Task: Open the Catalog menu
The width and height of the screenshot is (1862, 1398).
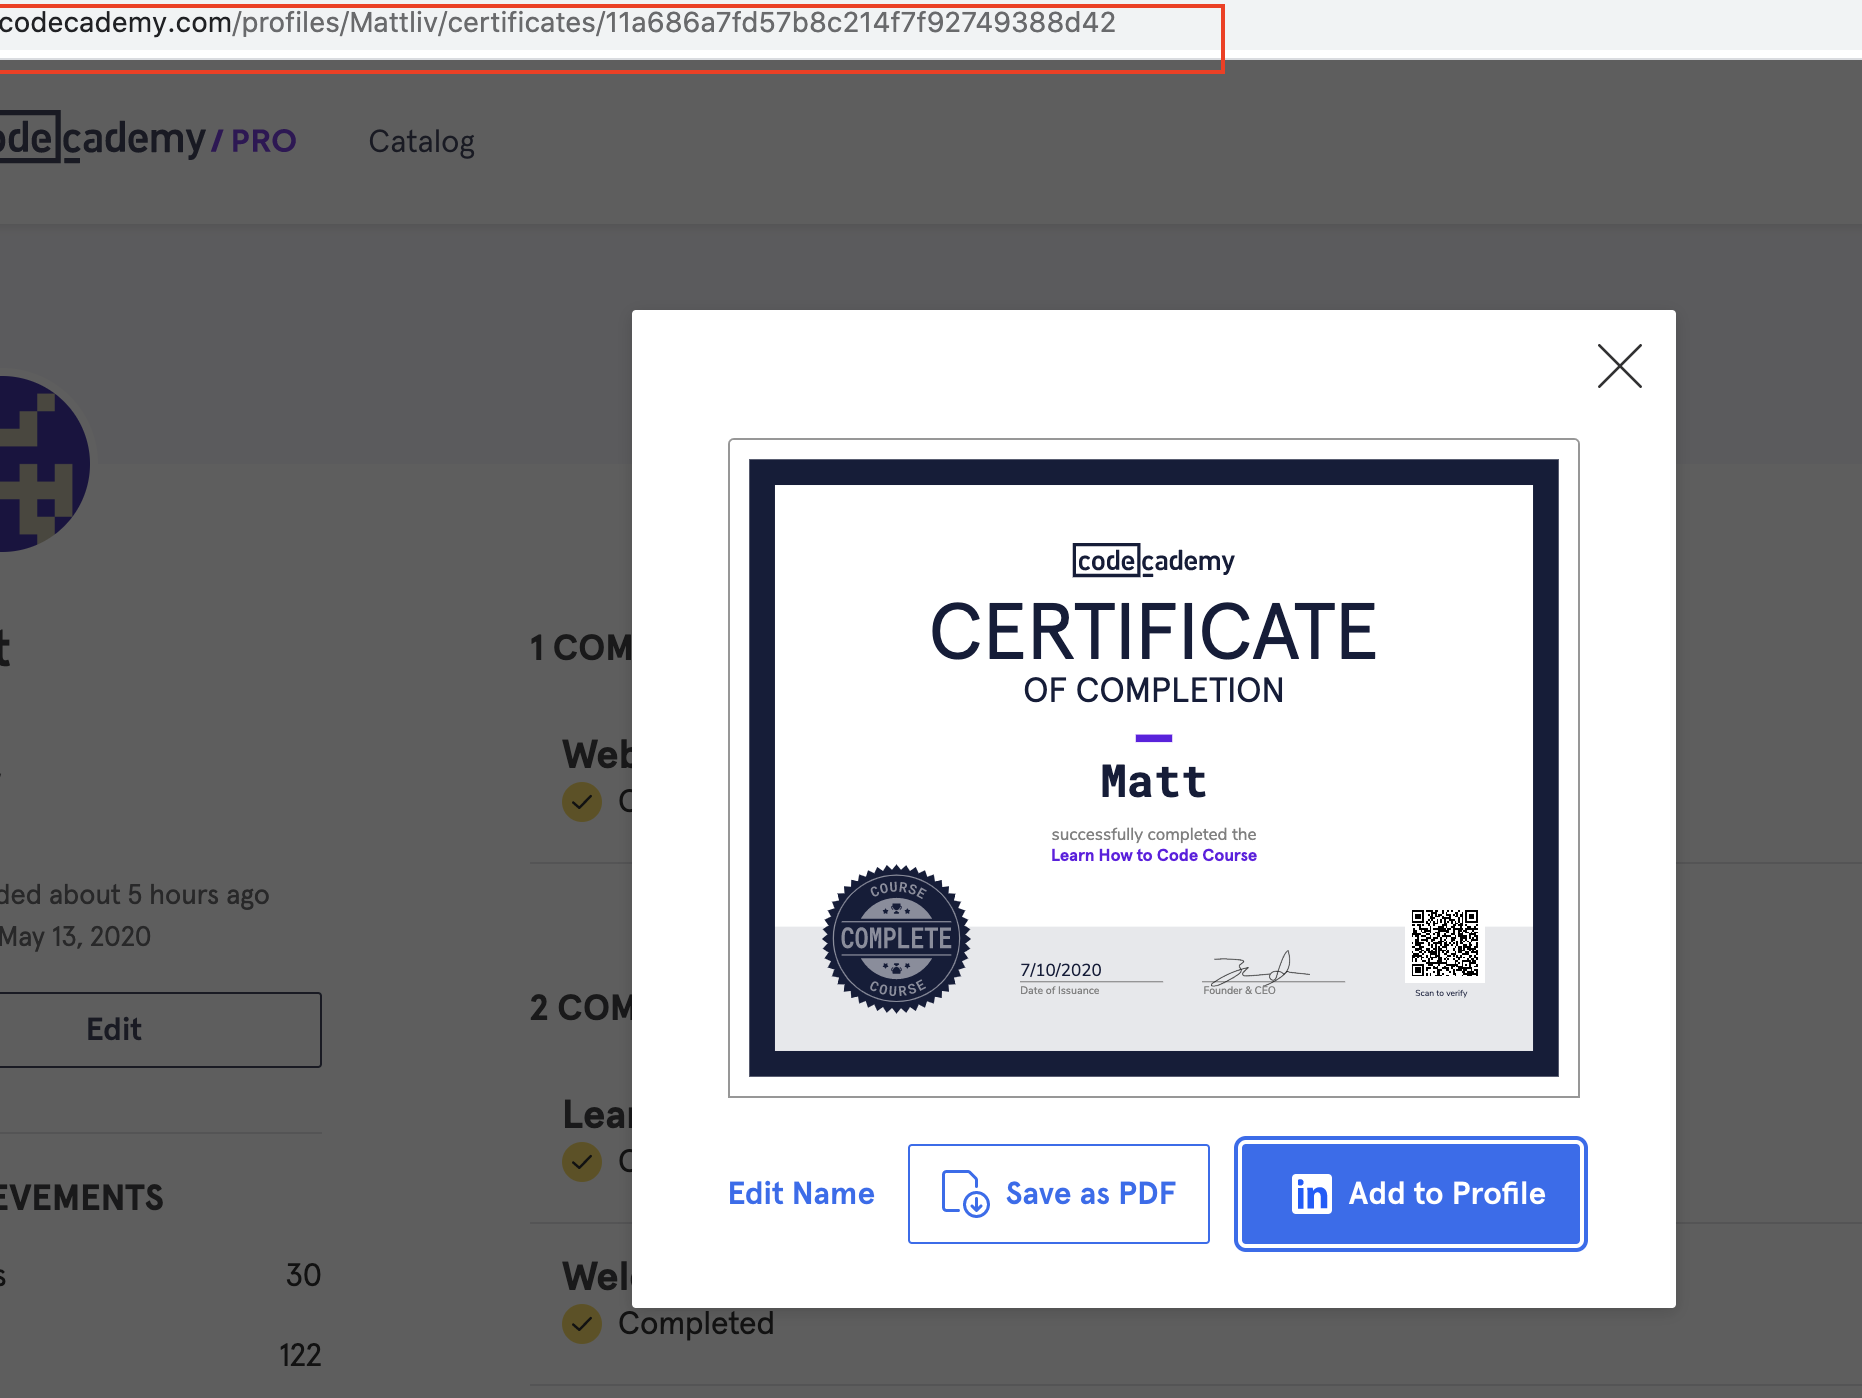Action: [x=421, y=141]
